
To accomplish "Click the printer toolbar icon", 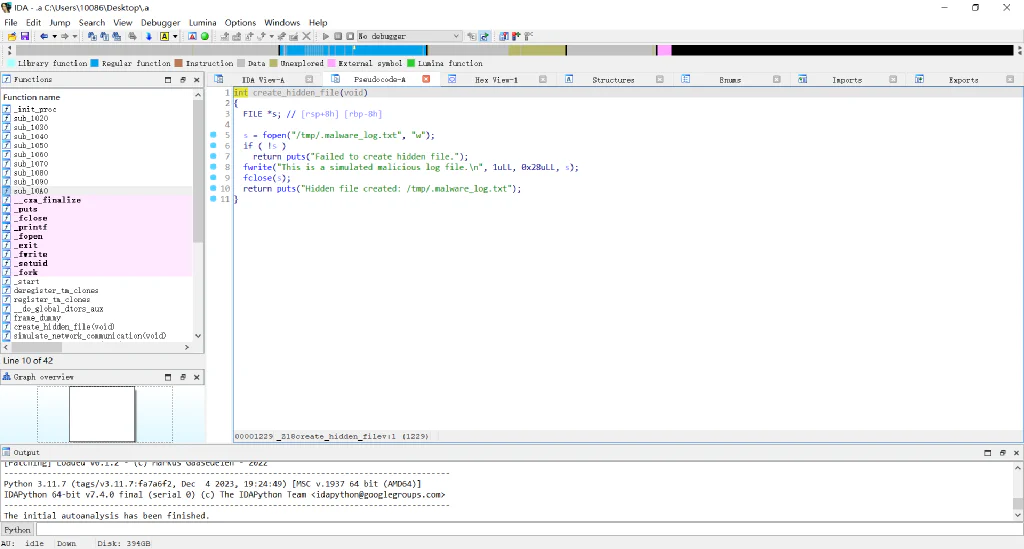I will 133,37.
